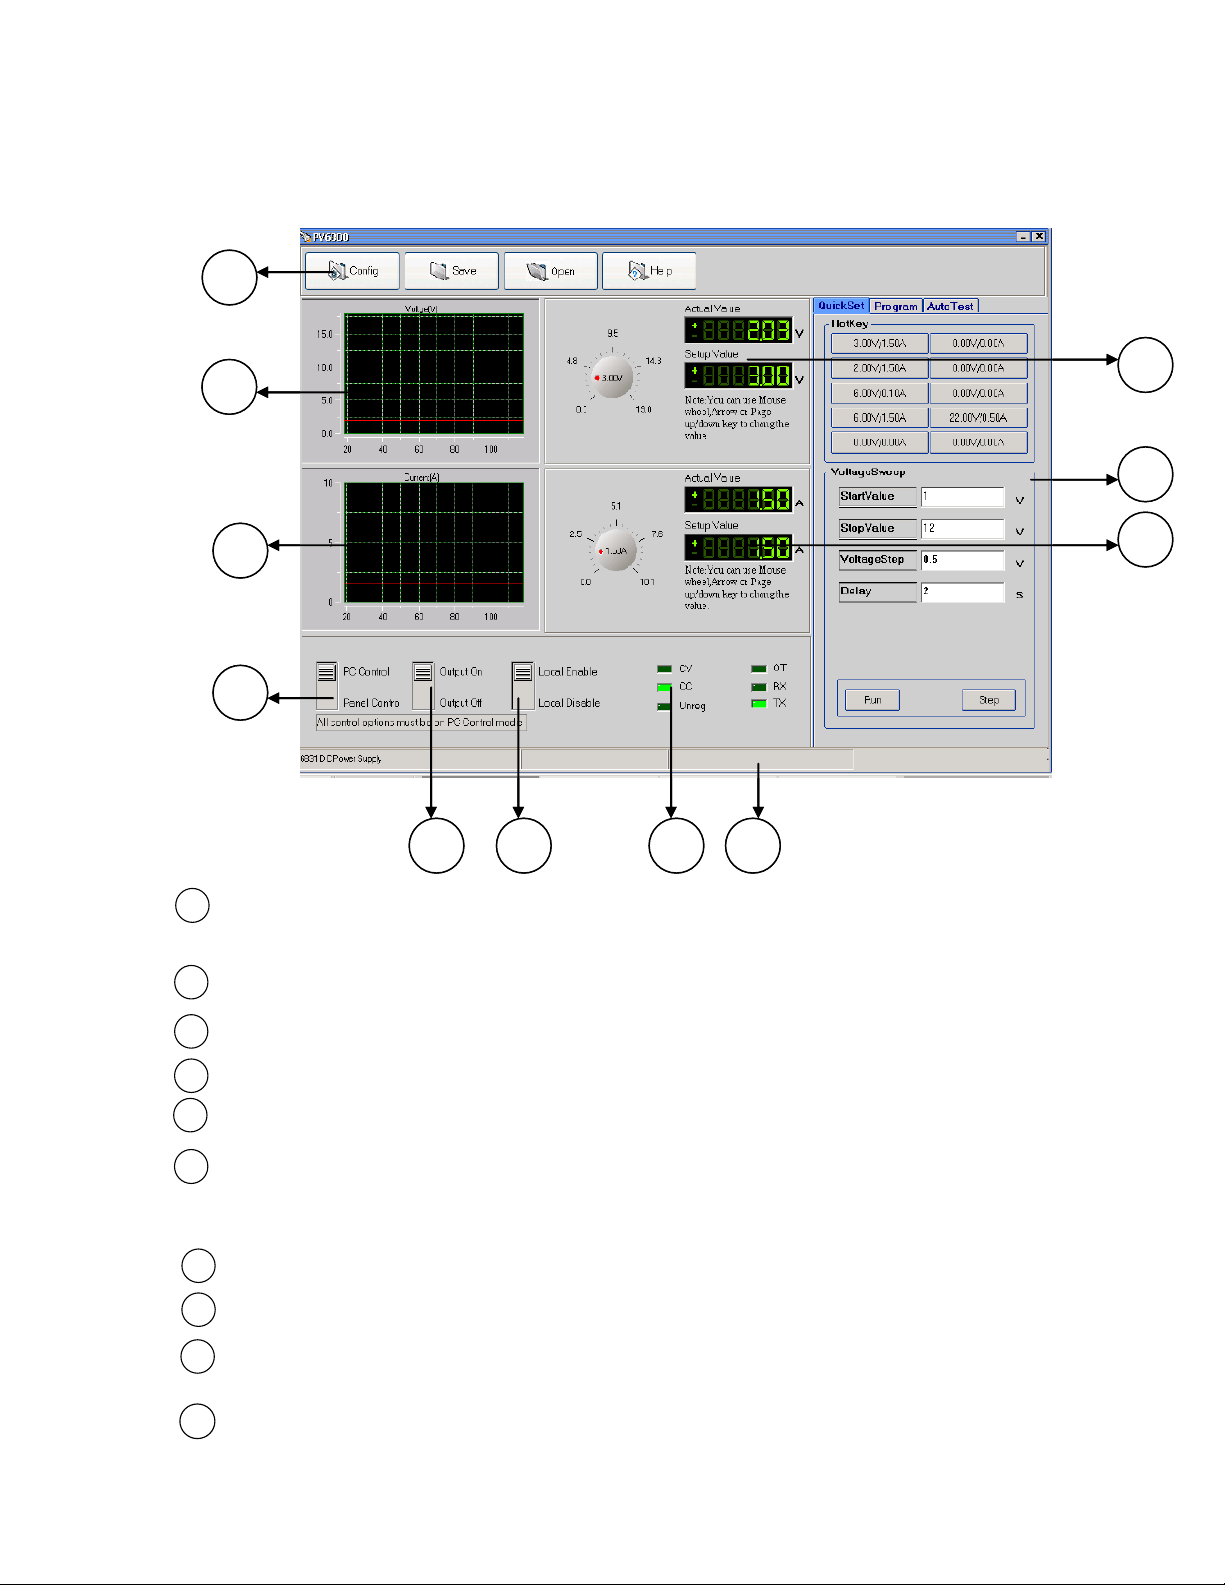
Task: Click the '5.1' mark on current knob
Action: [x=616, y=506]
